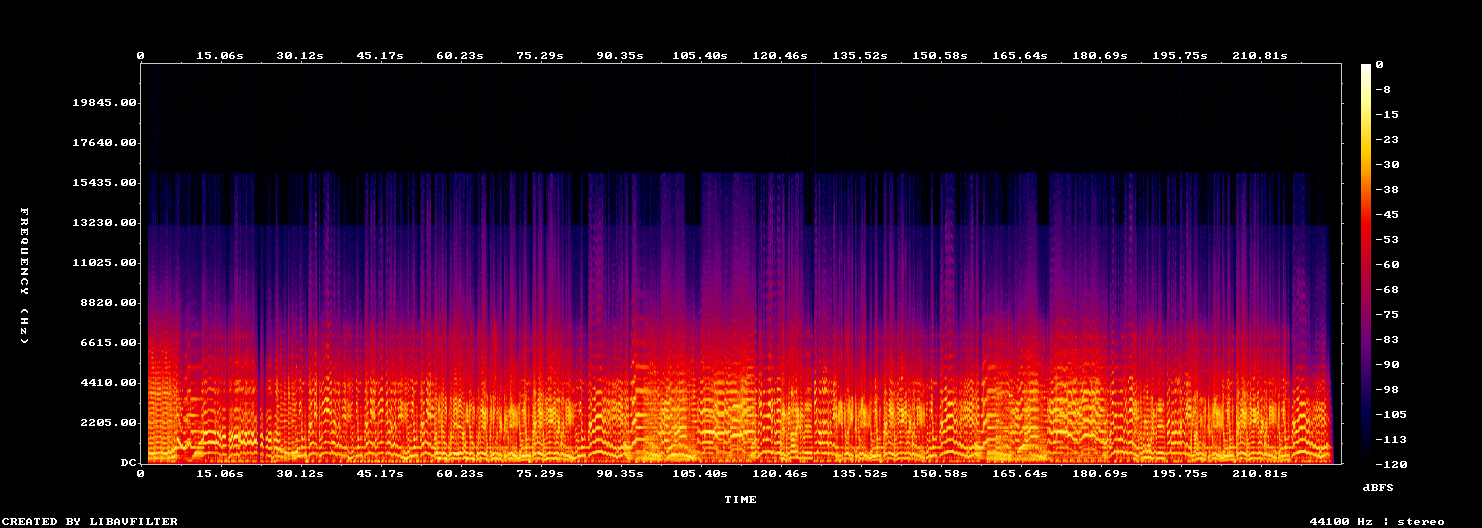The height and width of the screenshot is (528, 1482).
Task: Click the -45 dBFS scale value
Action: (1387, 214)
